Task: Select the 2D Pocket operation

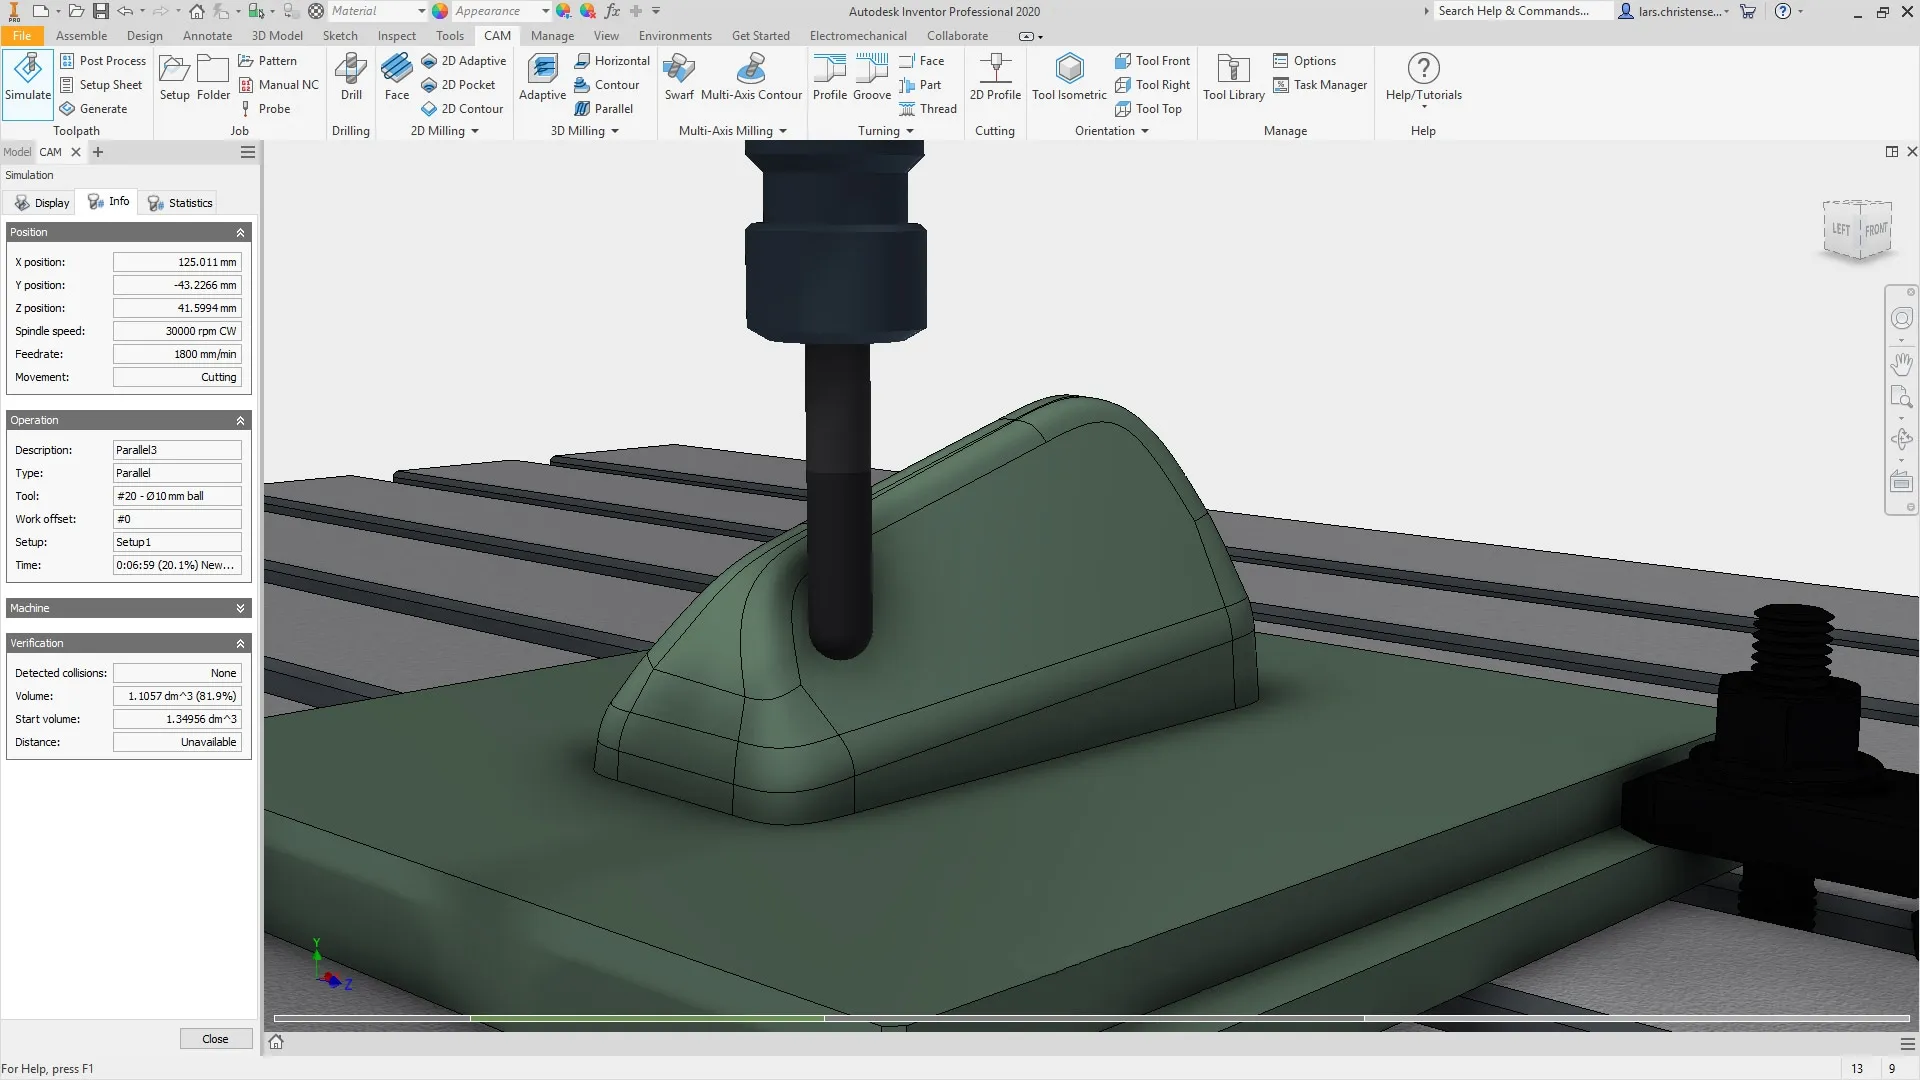Action: 461,84
